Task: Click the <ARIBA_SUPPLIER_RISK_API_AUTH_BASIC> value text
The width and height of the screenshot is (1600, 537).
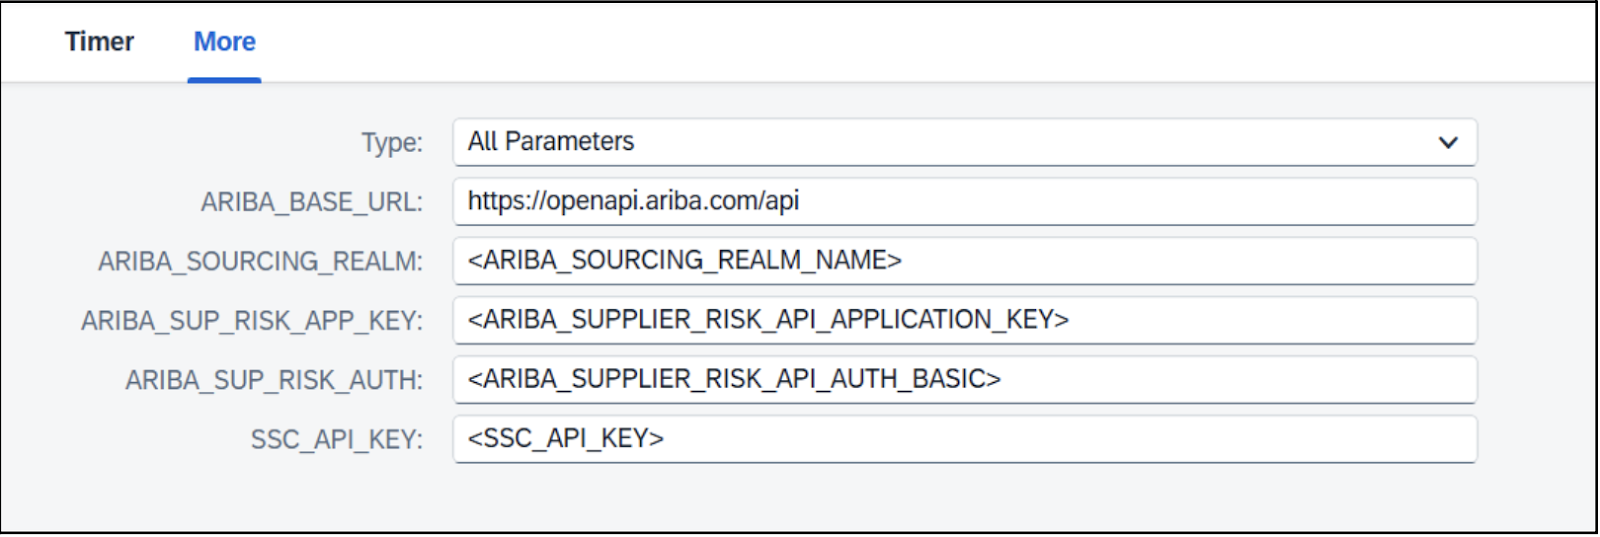Action: [x=734, y=379]
